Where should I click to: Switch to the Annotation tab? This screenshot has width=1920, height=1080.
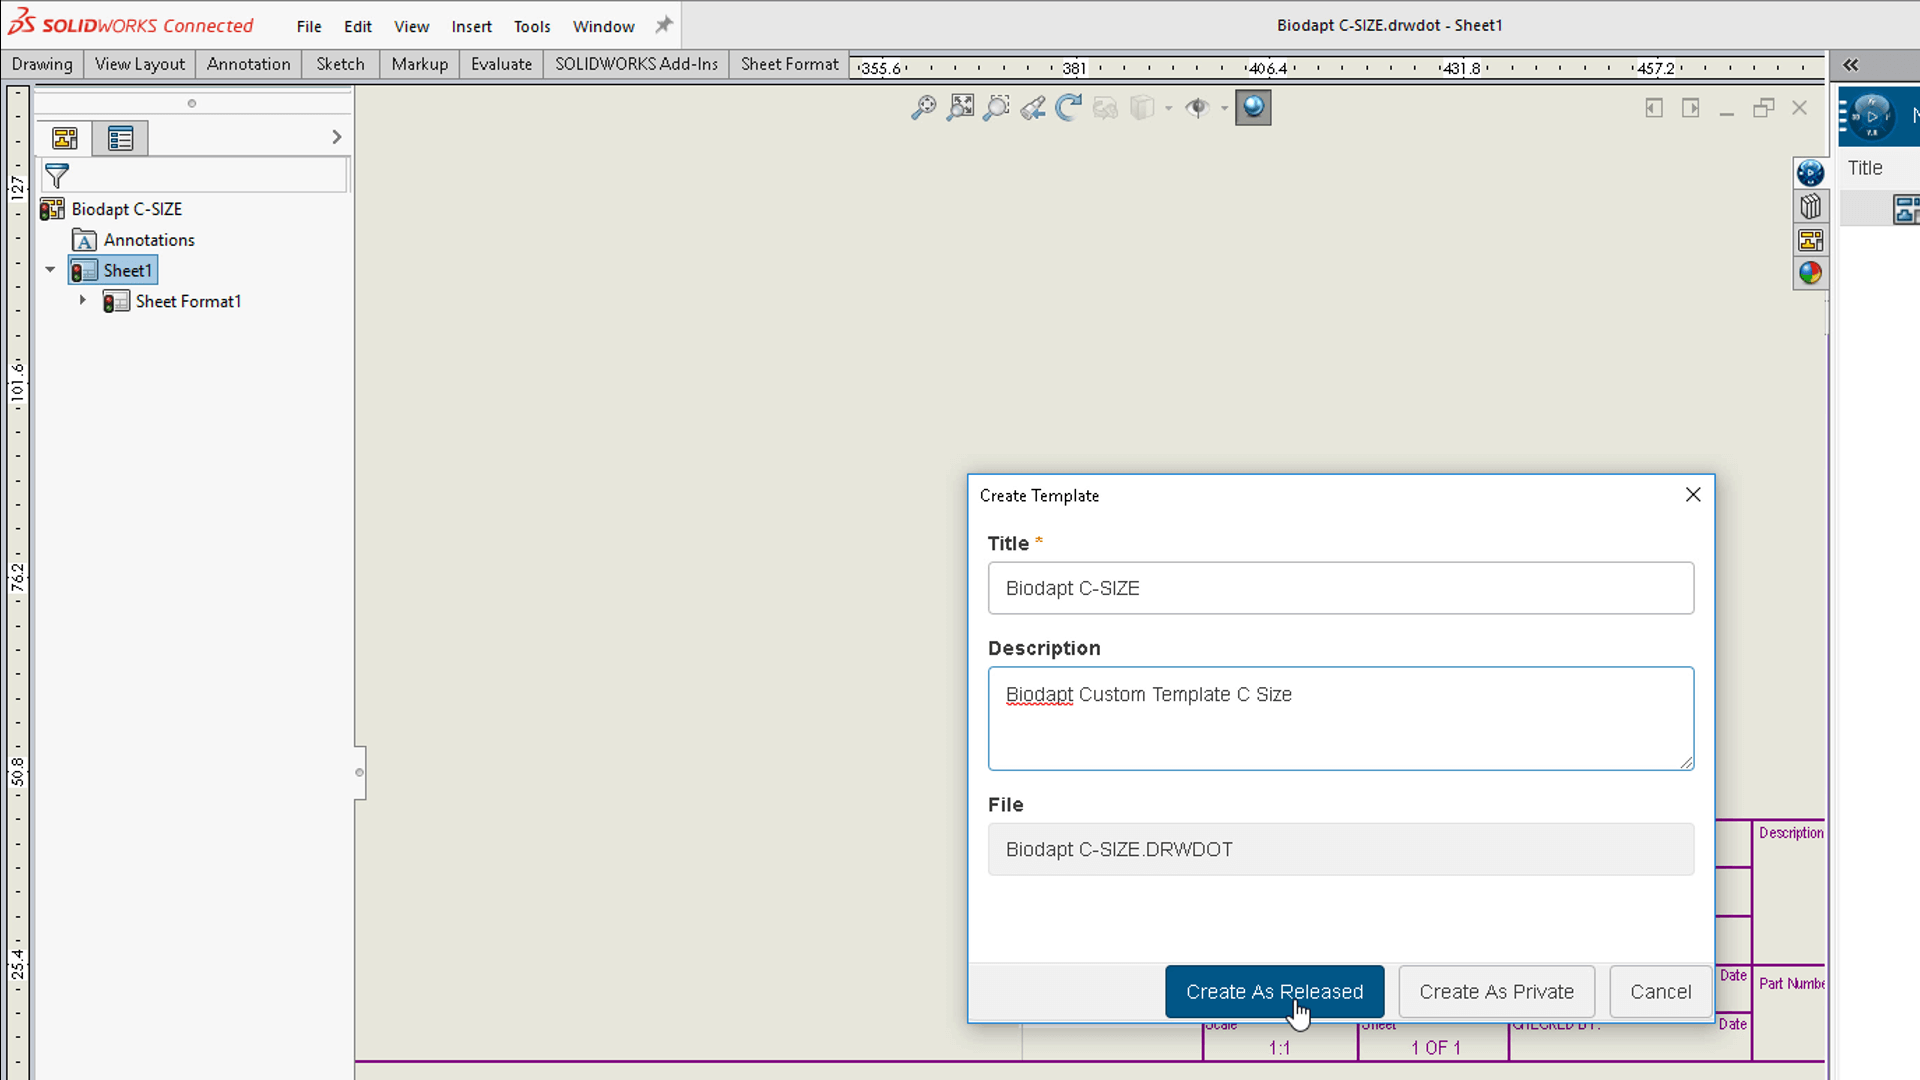coord(248,64)
